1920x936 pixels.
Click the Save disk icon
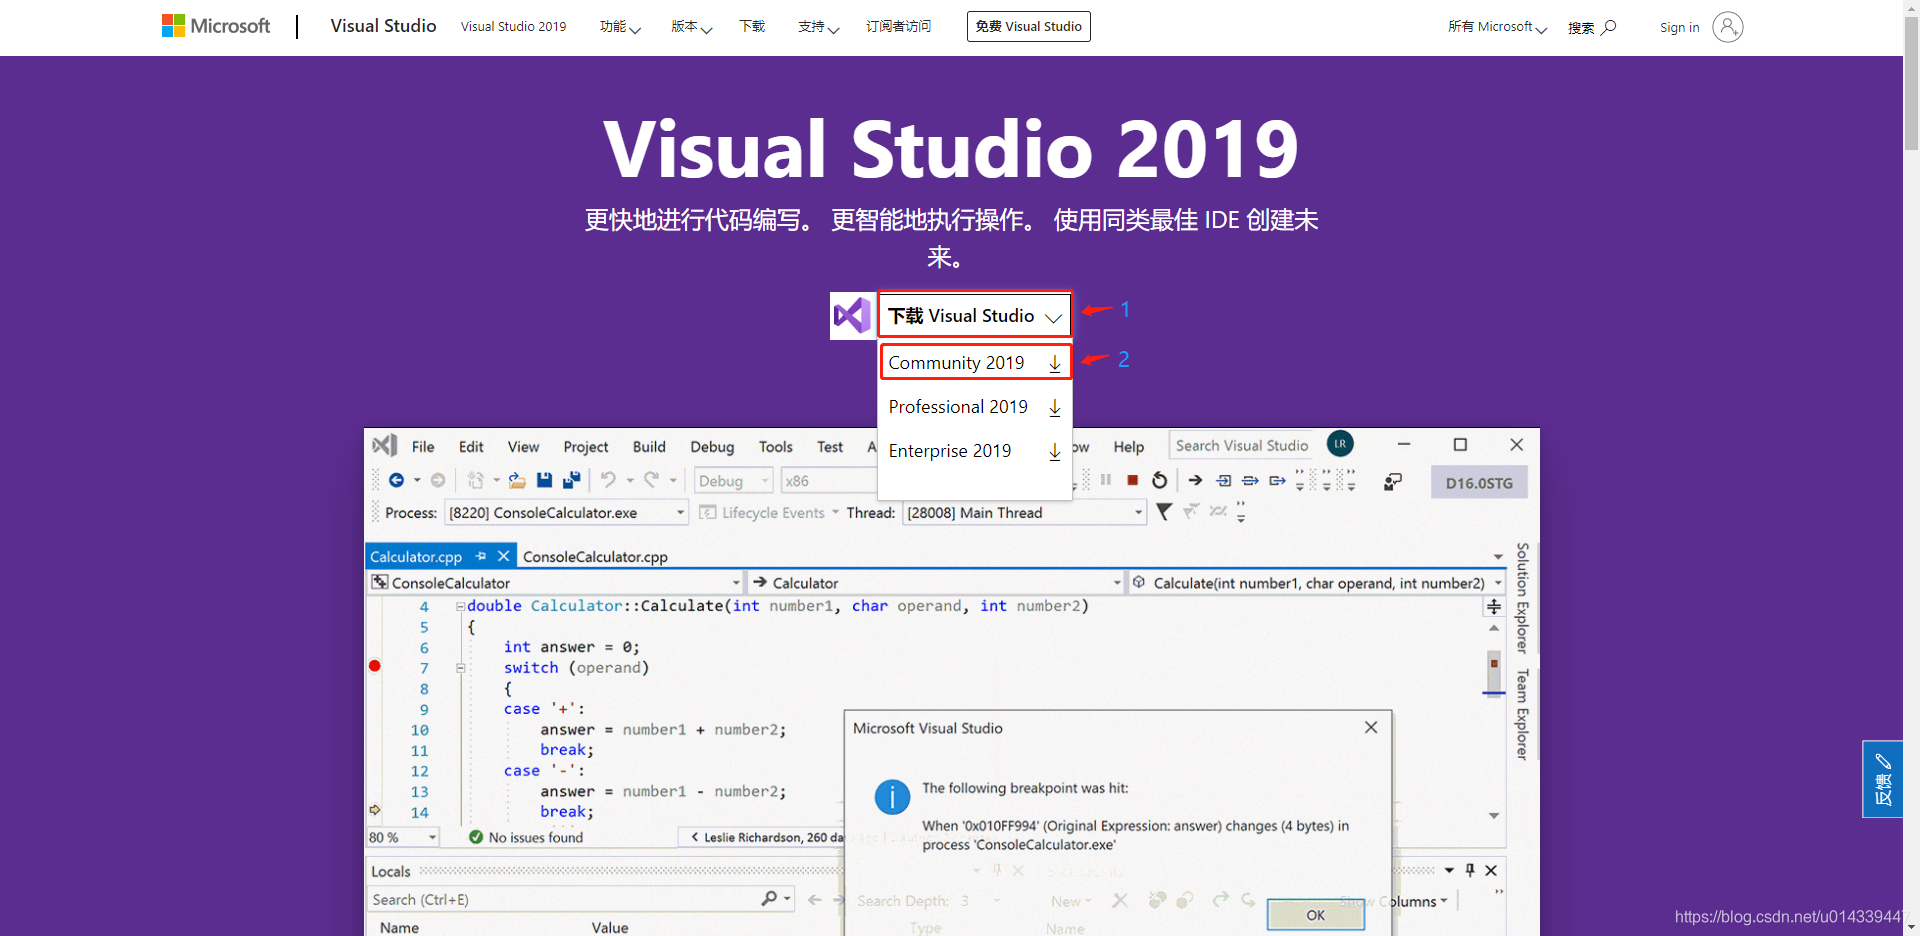tap(544, 481)
